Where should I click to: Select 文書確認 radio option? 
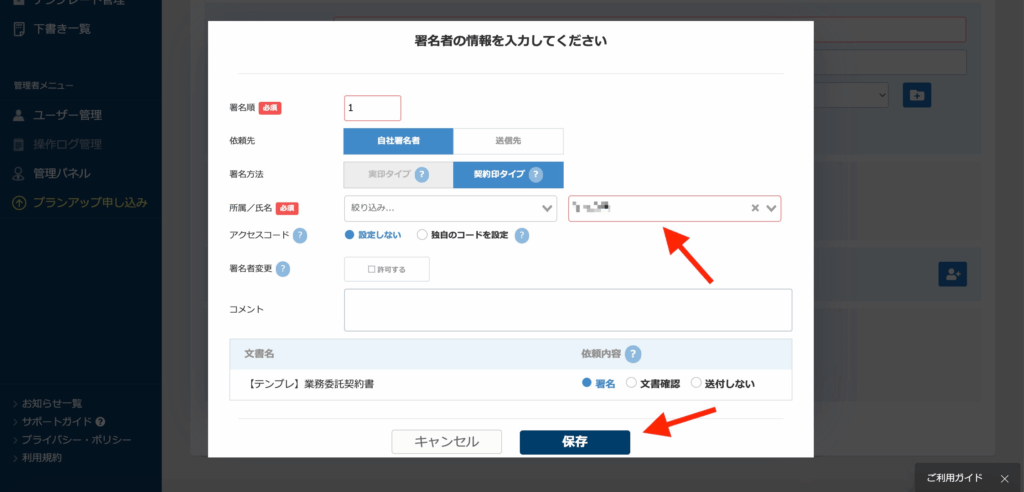click(631, 383)
